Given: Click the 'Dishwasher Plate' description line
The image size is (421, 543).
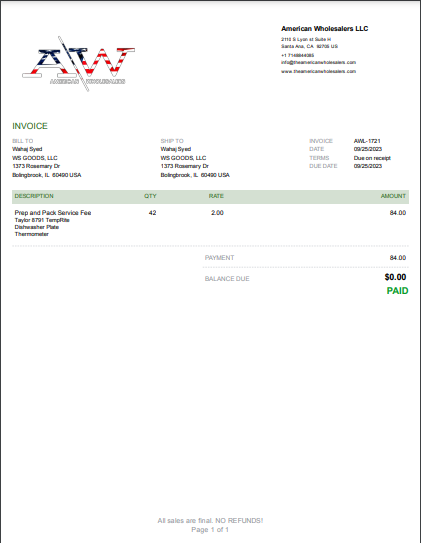Looking at the screenshot, I should pyautogui.click(x=37, y=227).
